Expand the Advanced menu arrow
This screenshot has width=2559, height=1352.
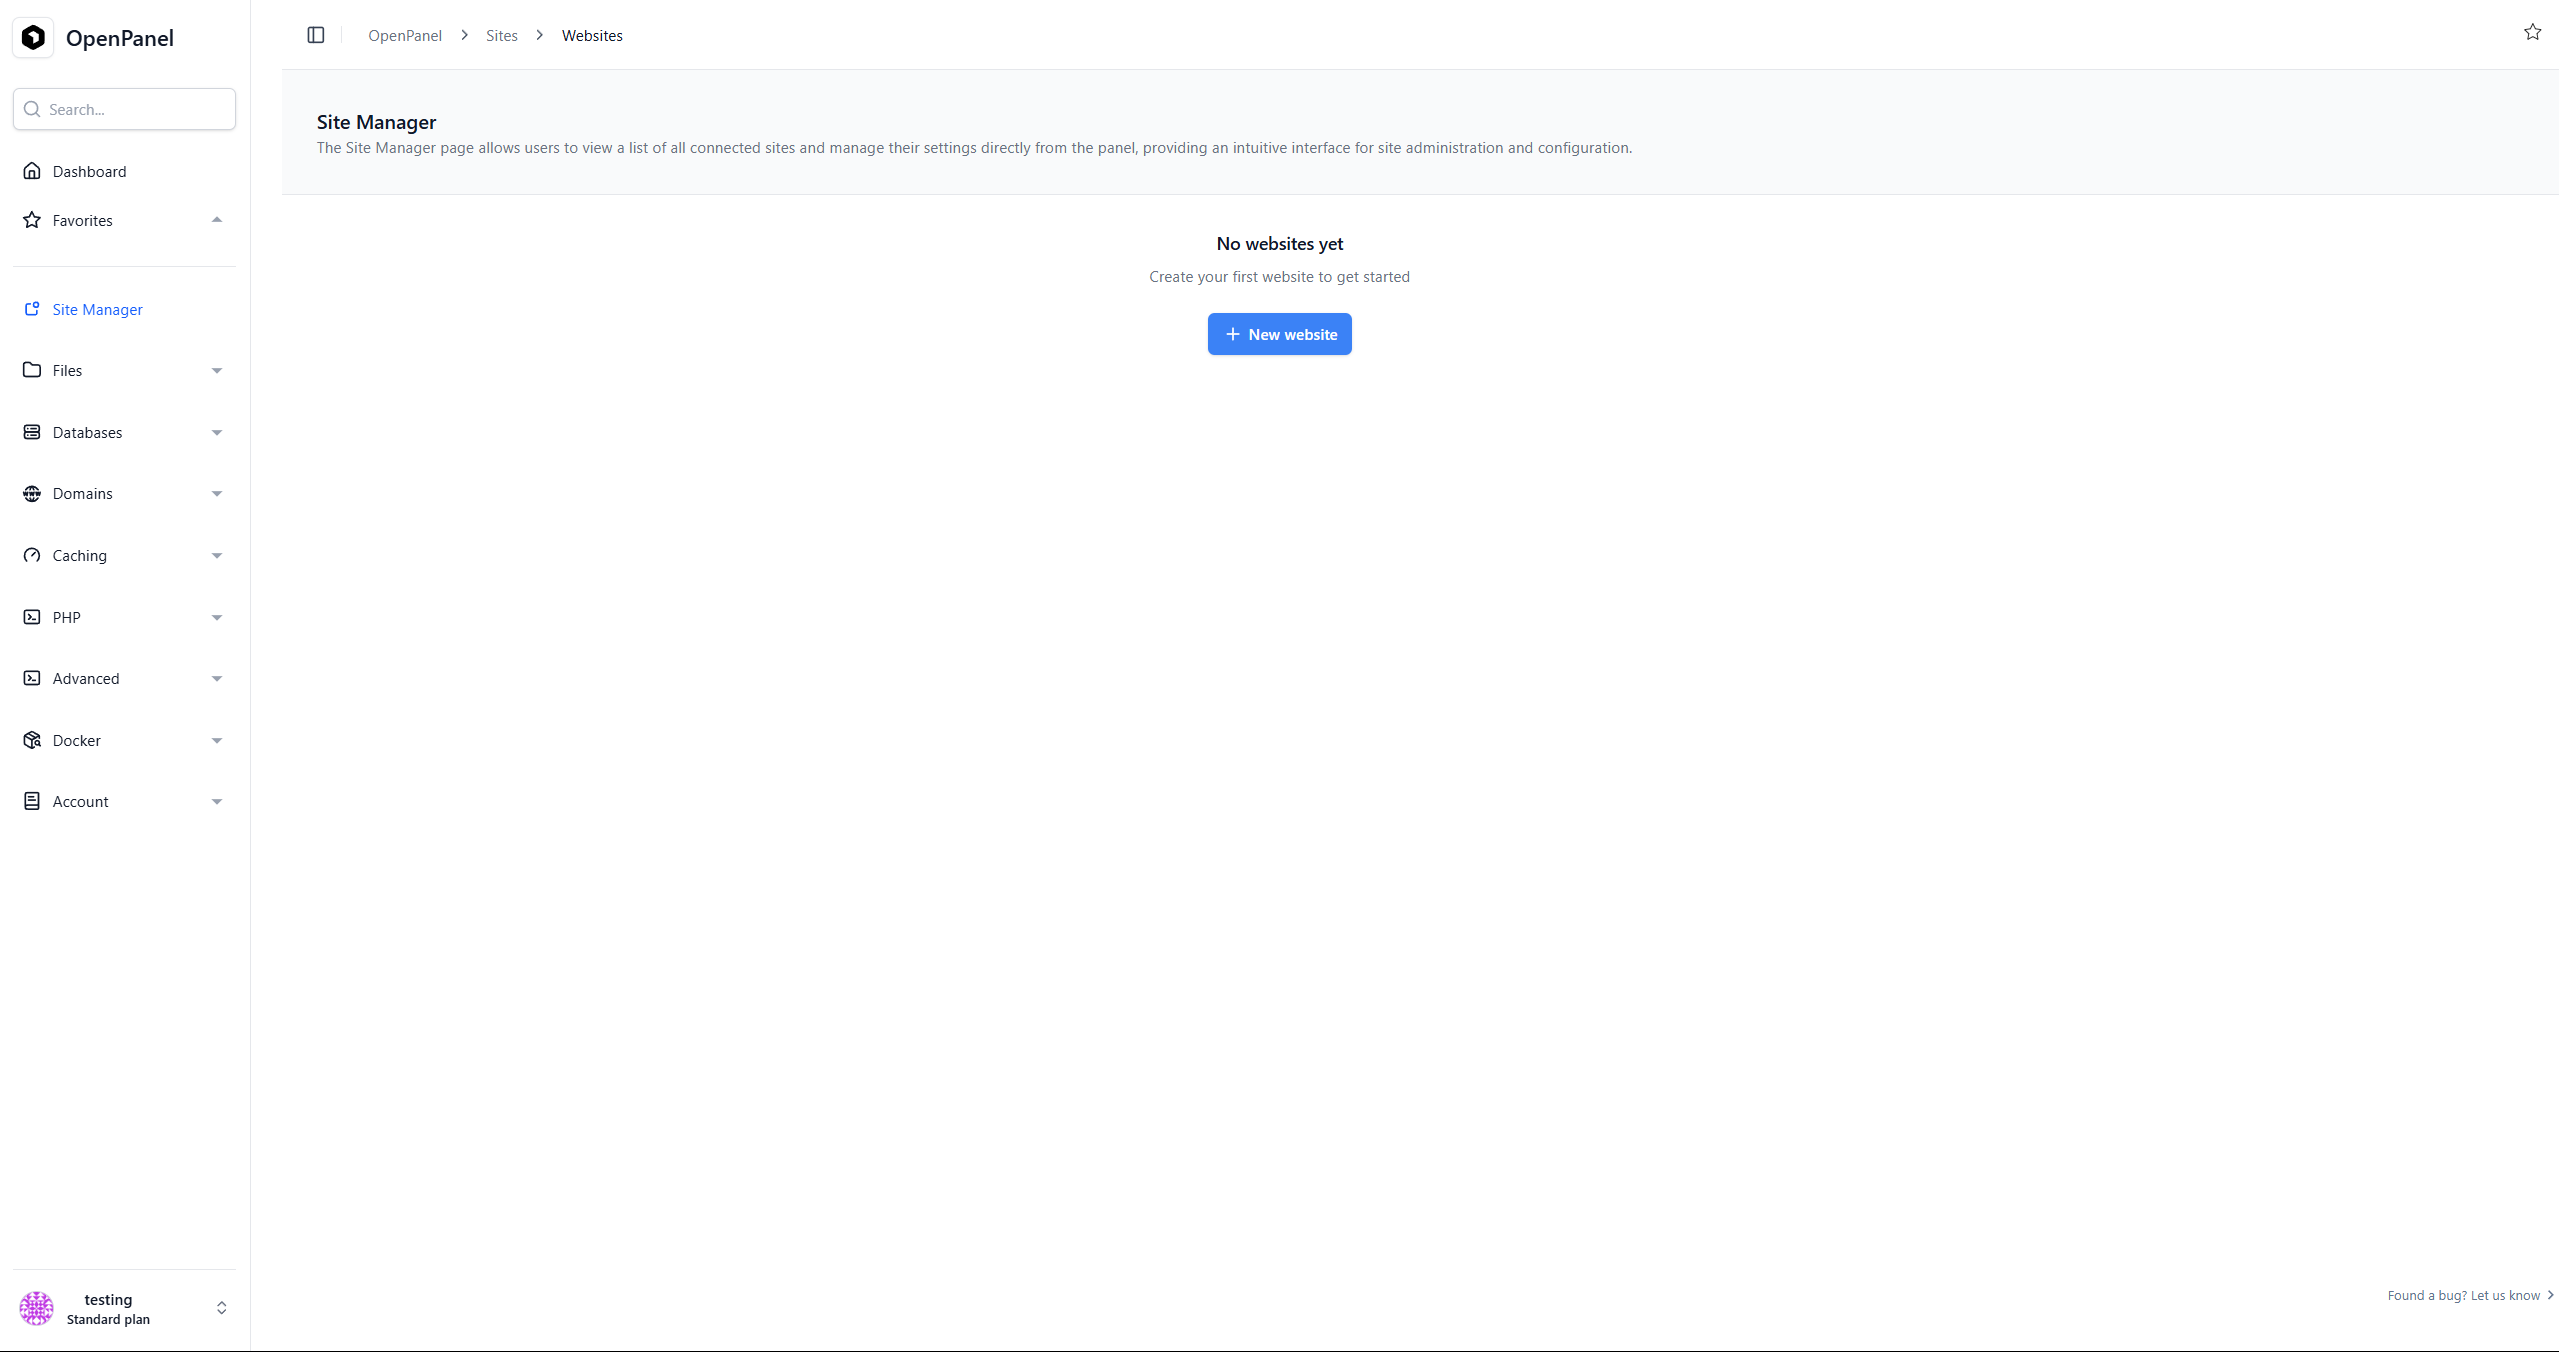[217, 679]
